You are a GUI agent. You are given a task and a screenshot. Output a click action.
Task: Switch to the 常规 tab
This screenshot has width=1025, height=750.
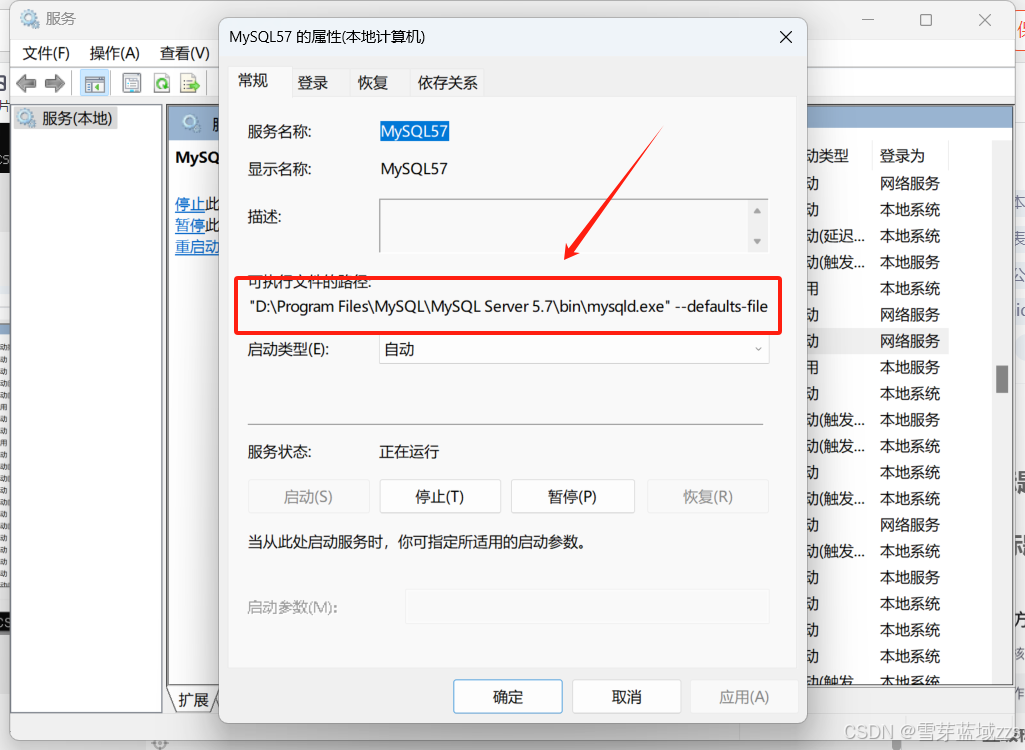[254, 81]
